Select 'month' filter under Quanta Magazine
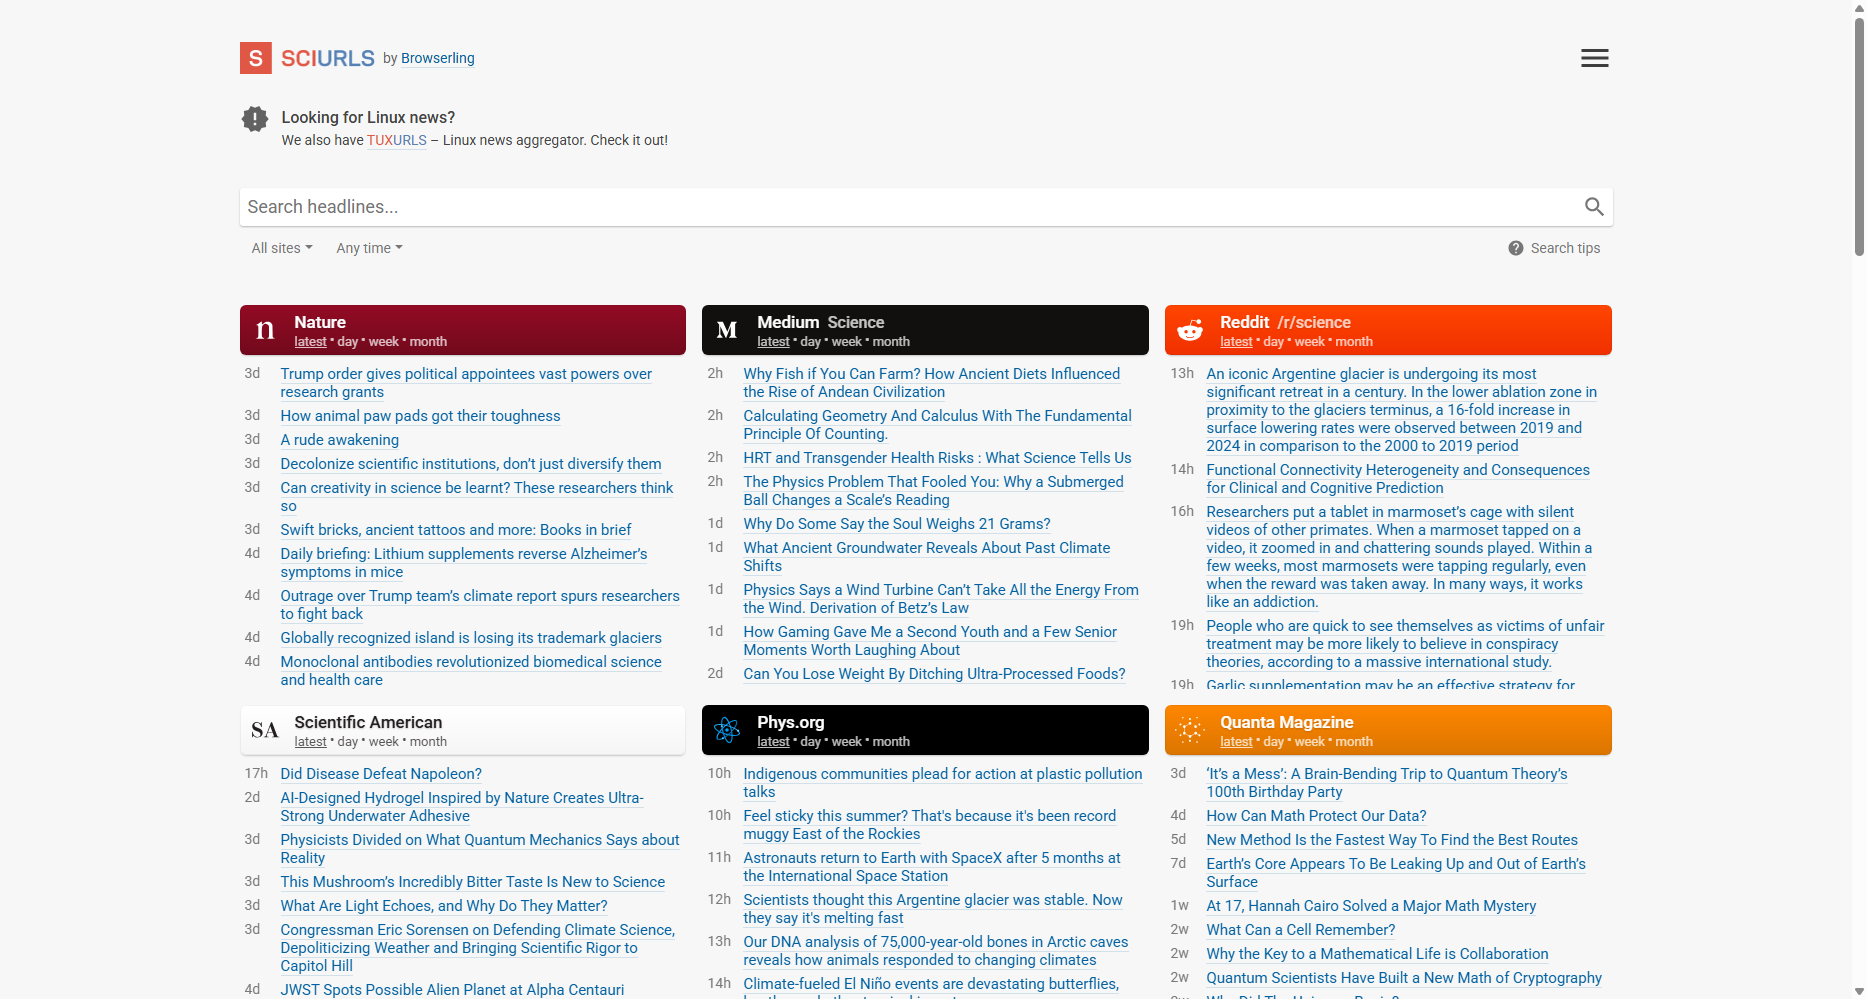 point(1354,742)
